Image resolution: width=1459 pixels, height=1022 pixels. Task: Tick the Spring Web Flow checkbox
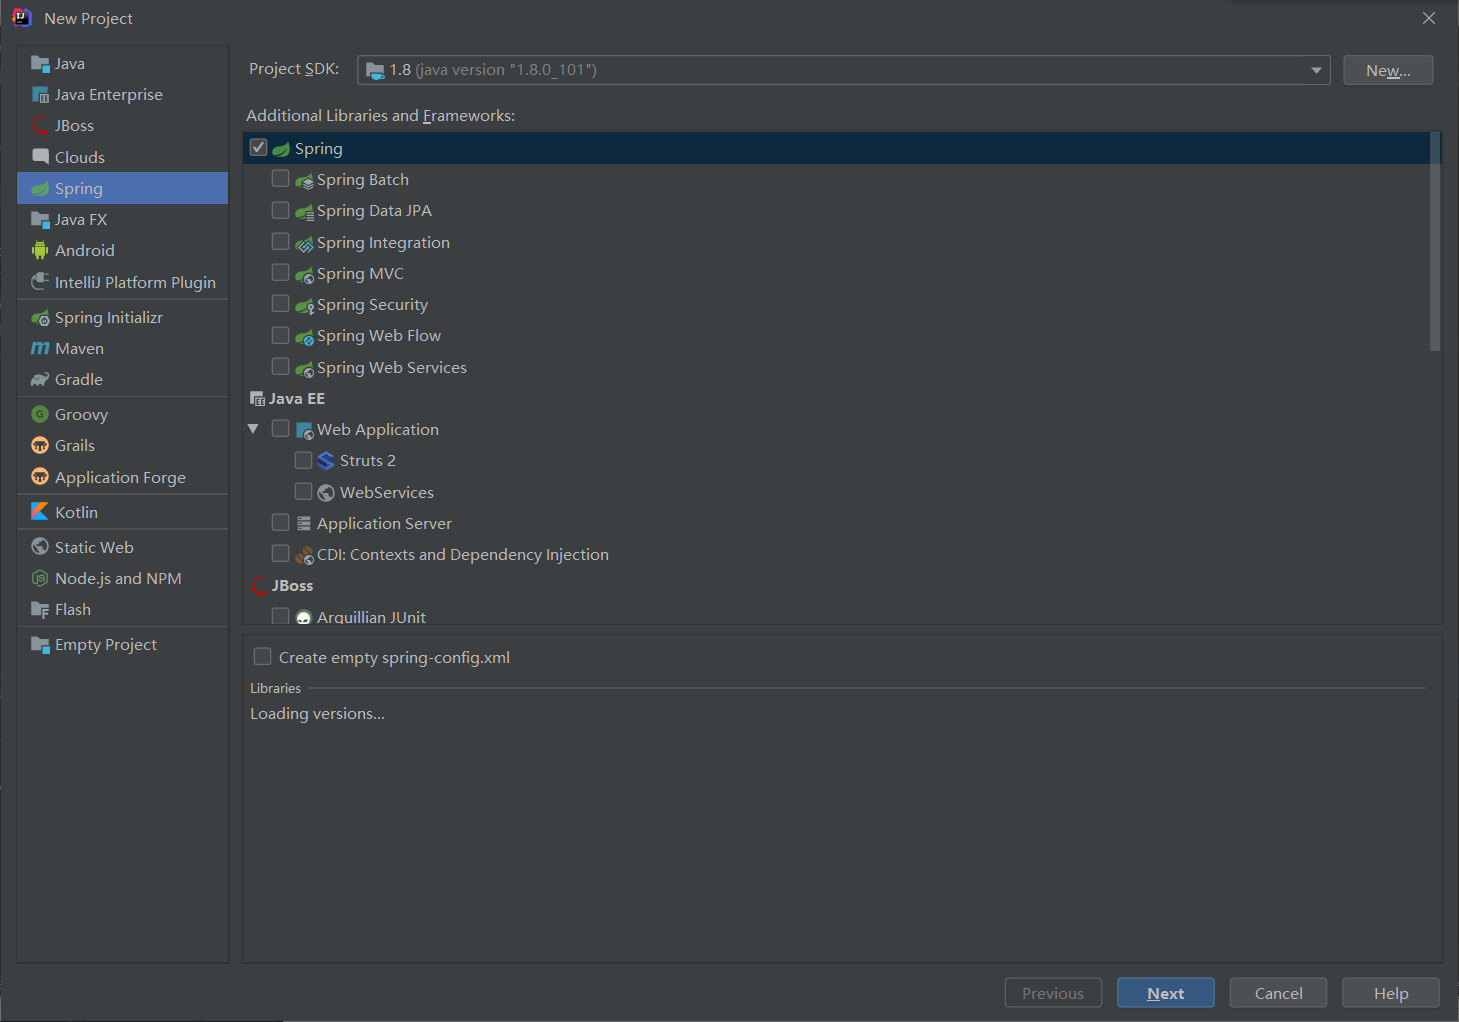point(281,335)
